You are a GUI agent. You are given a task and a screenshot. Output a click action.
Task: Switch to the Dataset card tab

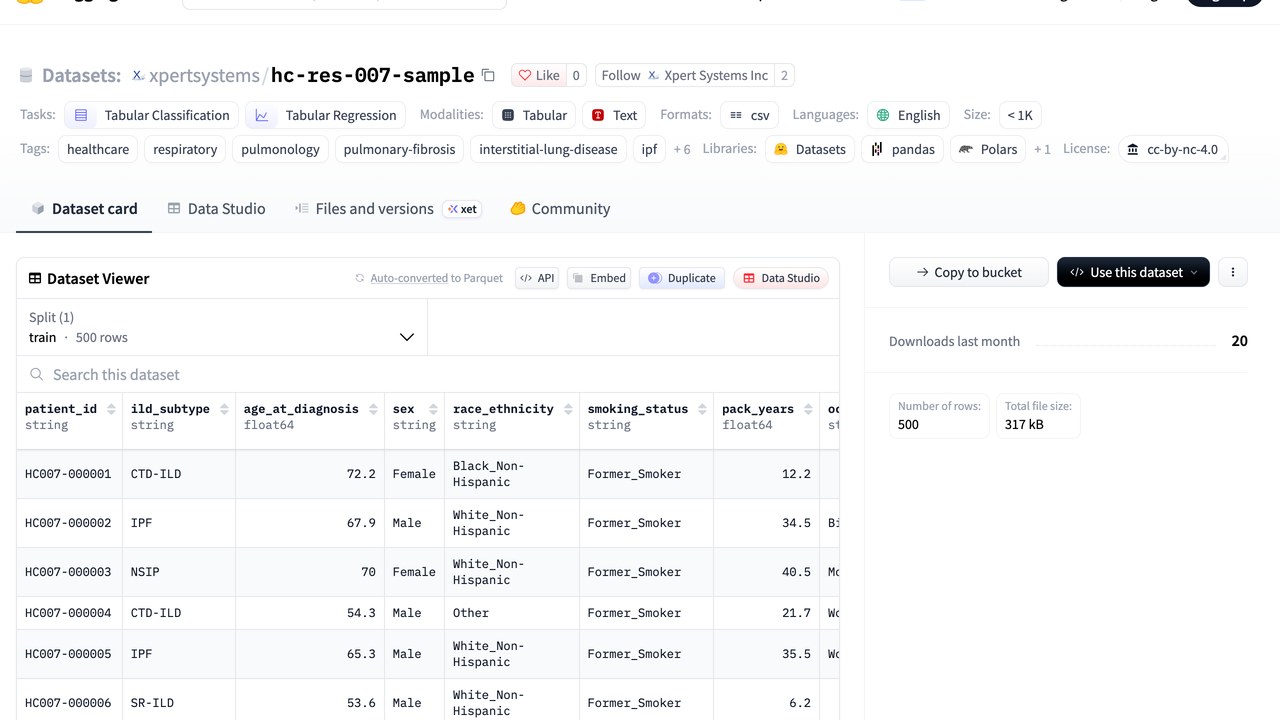point(84,208)
